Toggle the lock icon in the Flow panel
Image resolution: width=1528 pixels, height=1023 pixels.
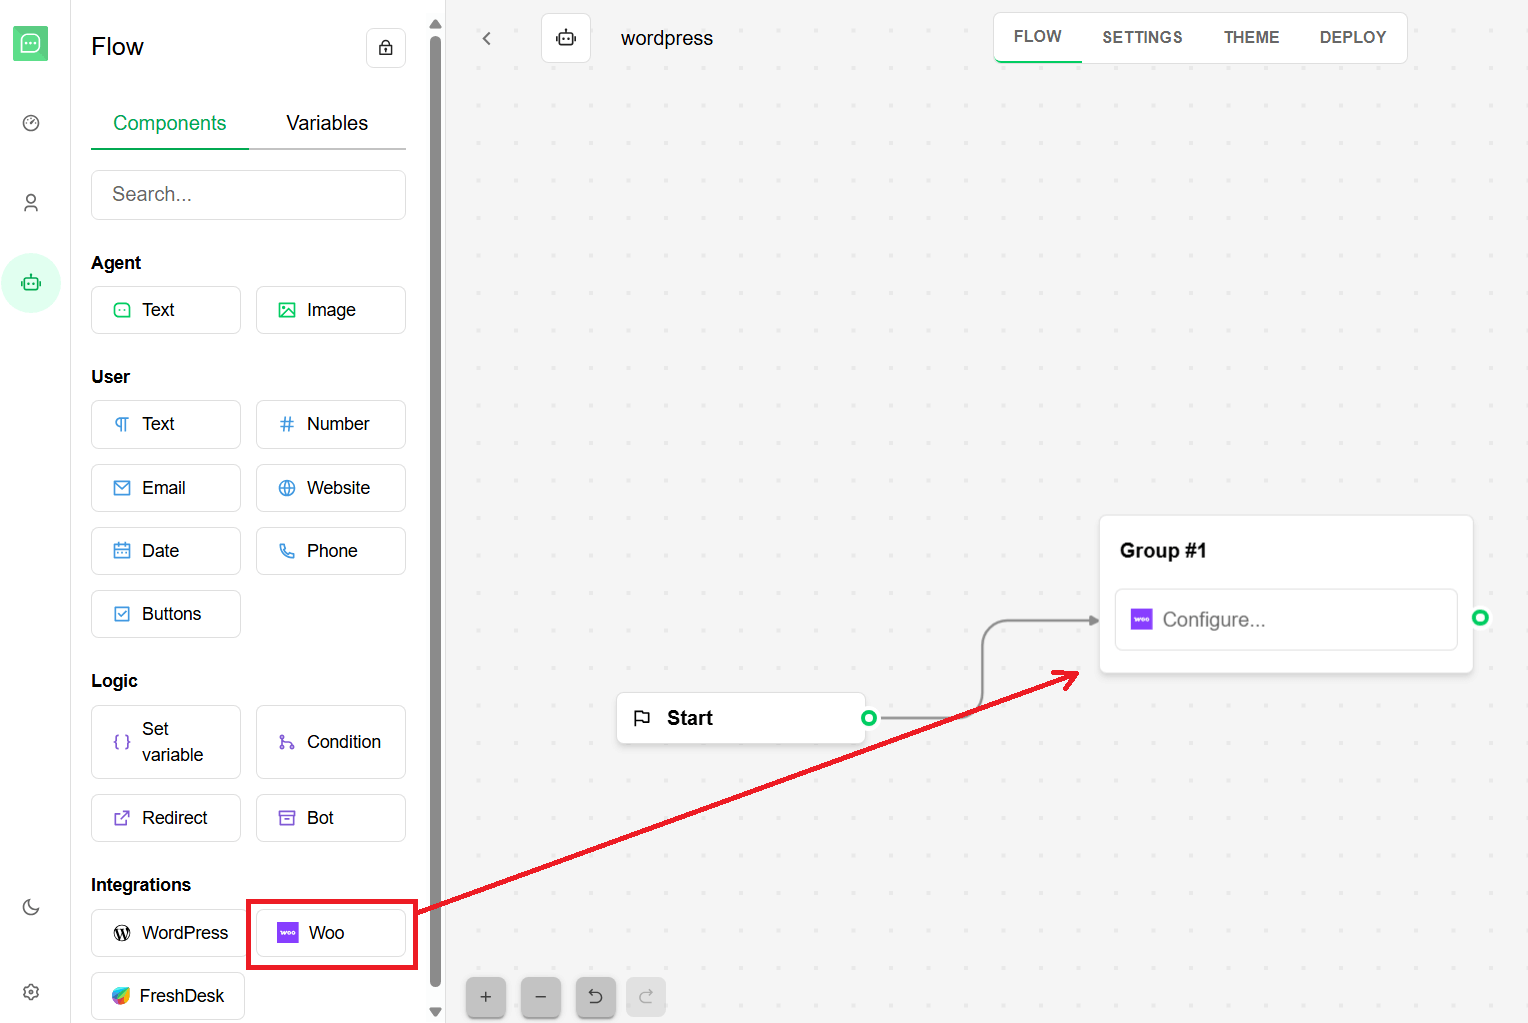(386, 47)
